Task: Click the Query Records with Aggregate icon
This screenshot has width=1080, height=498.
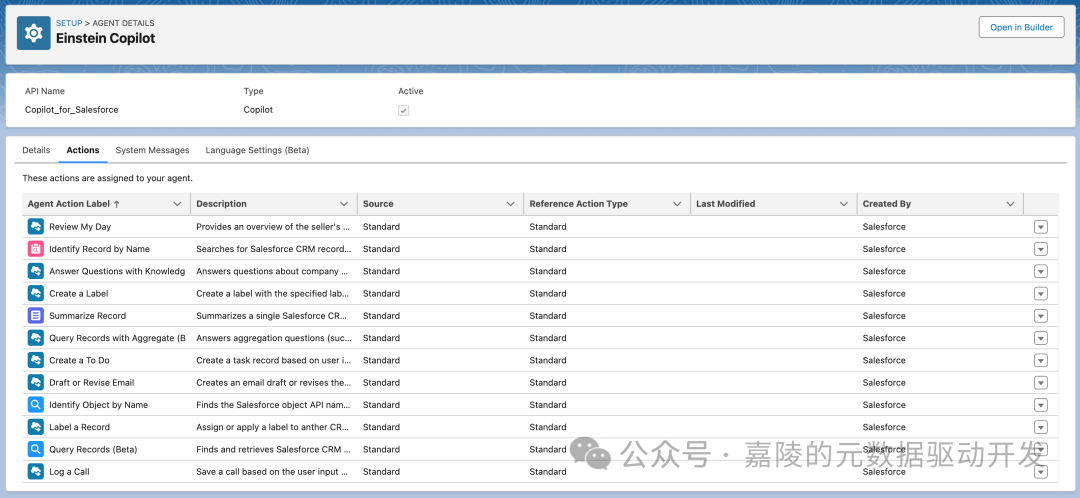Action: coord(36,338)
